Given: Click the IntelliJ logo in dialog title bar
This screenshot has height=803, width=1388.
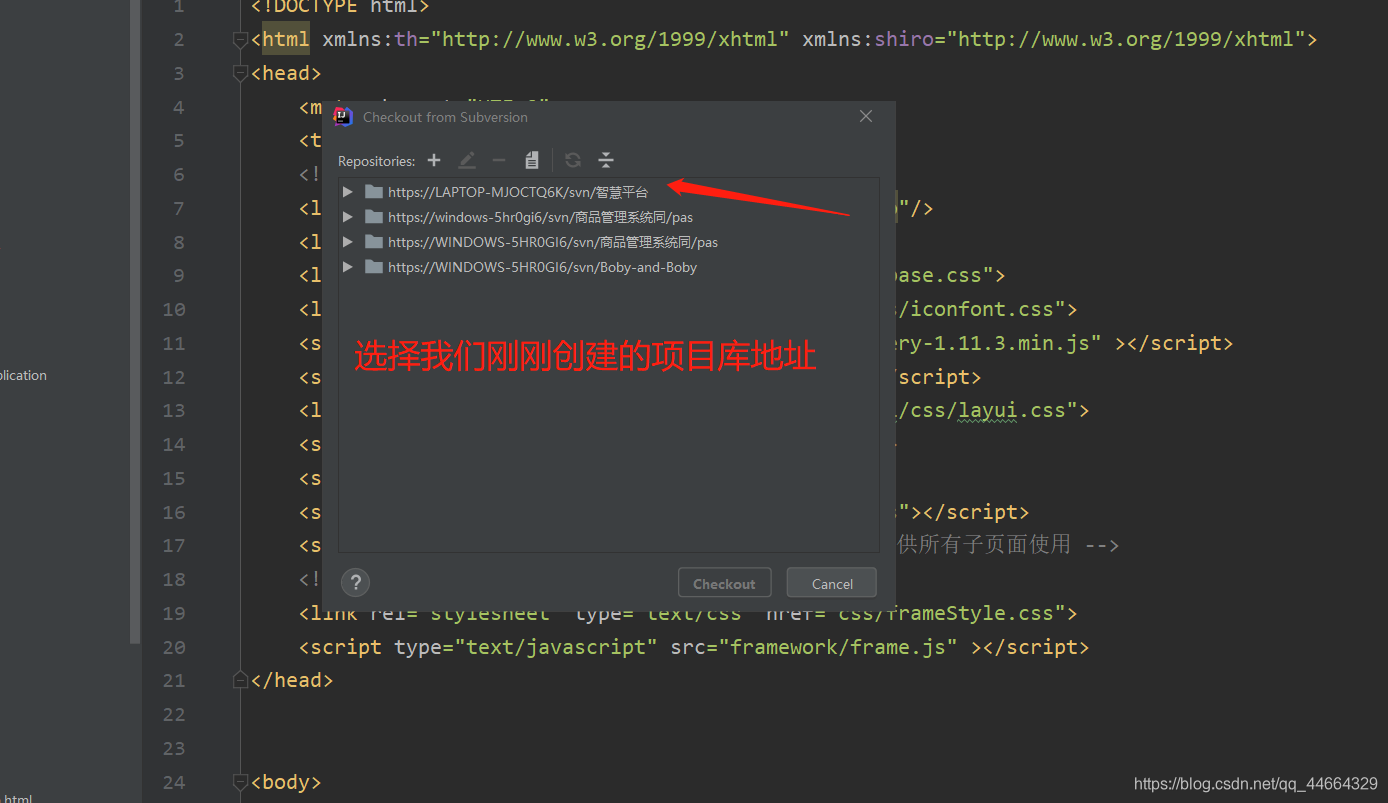Looking at the screenshot, I should [344, 117].
